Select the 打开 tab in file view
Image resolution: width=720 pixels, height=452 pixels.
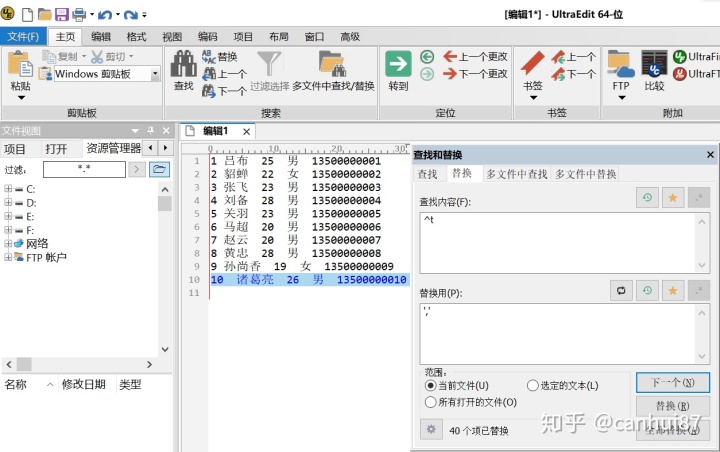tap(56, 149)
